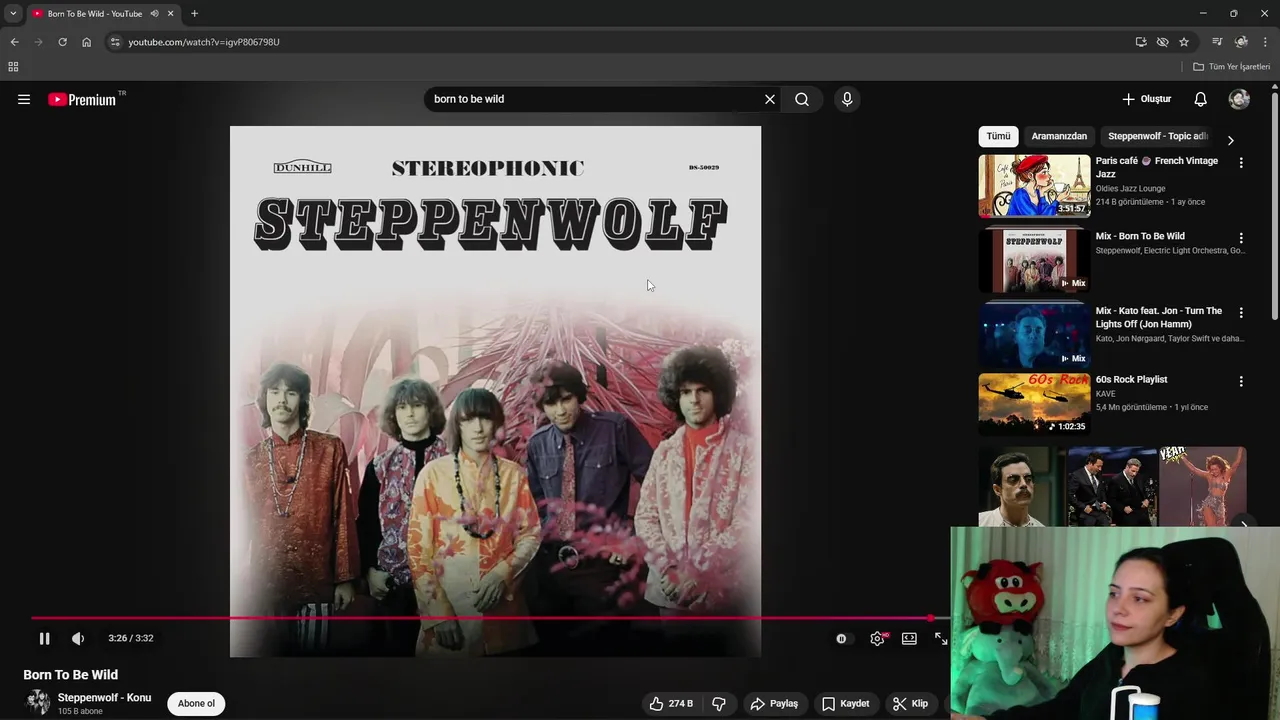
Task: Go to the browser home page icon
Action: [x=86, y=42]
